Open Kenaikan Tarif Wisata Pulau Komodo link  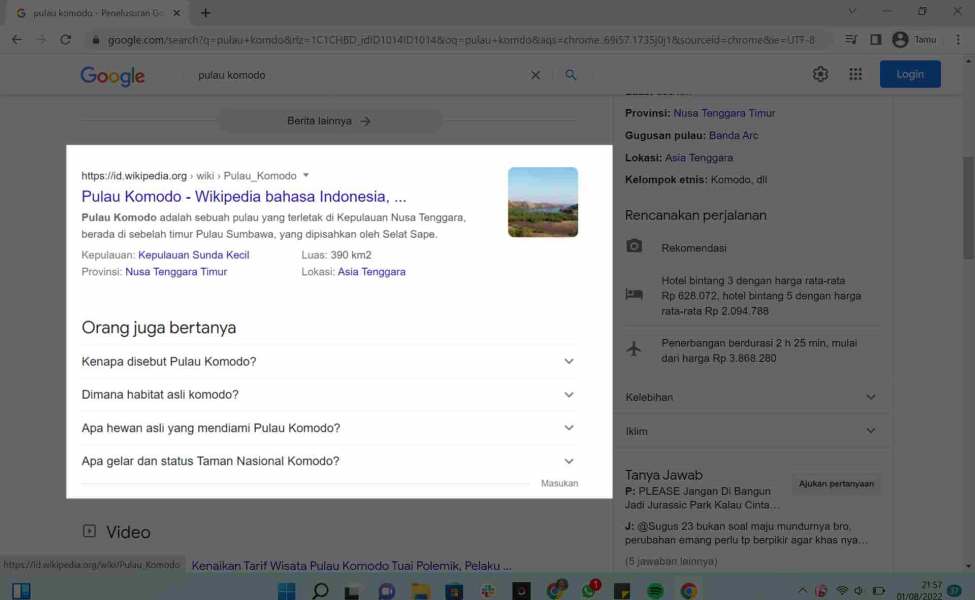point(351,566)
